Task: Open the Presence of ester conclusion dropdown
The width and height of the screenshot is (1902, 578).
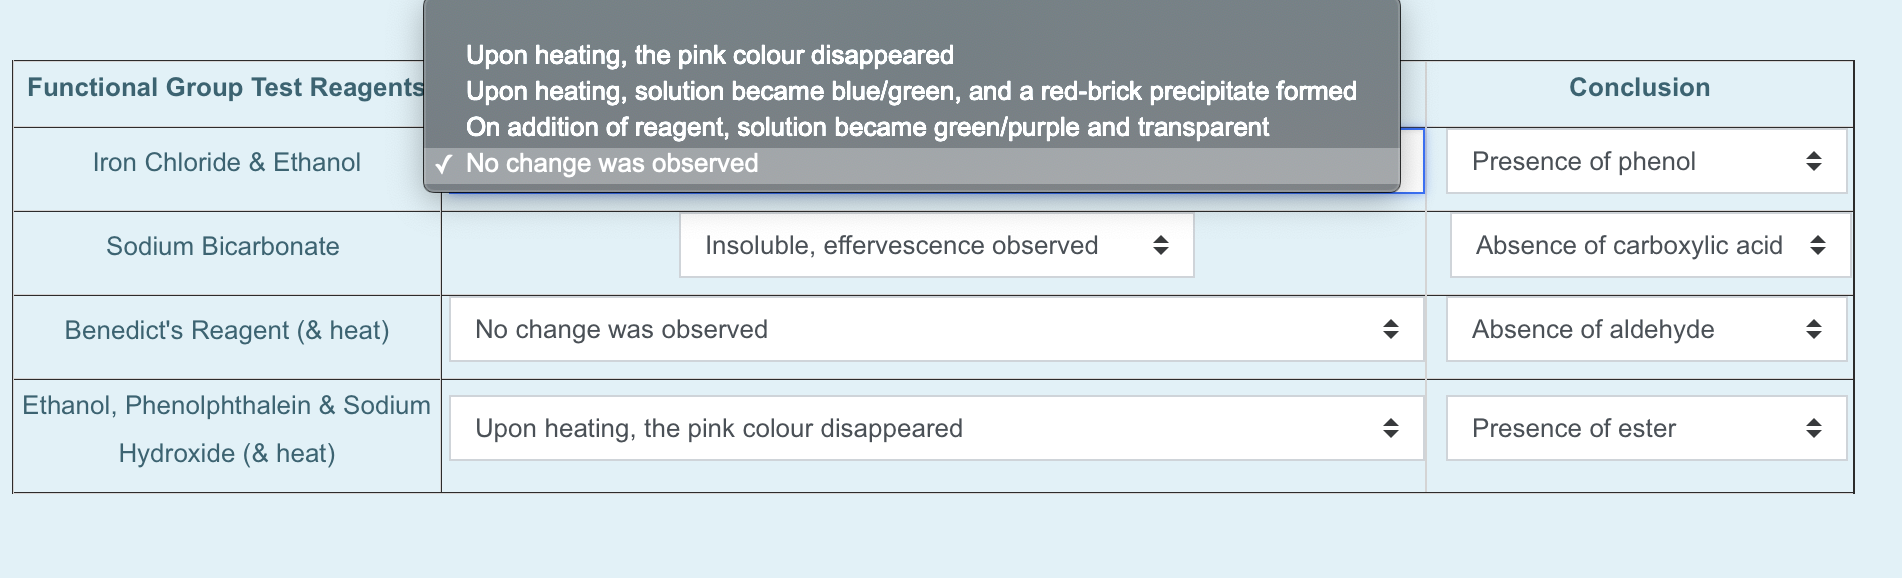Action: click(1644, 428)
